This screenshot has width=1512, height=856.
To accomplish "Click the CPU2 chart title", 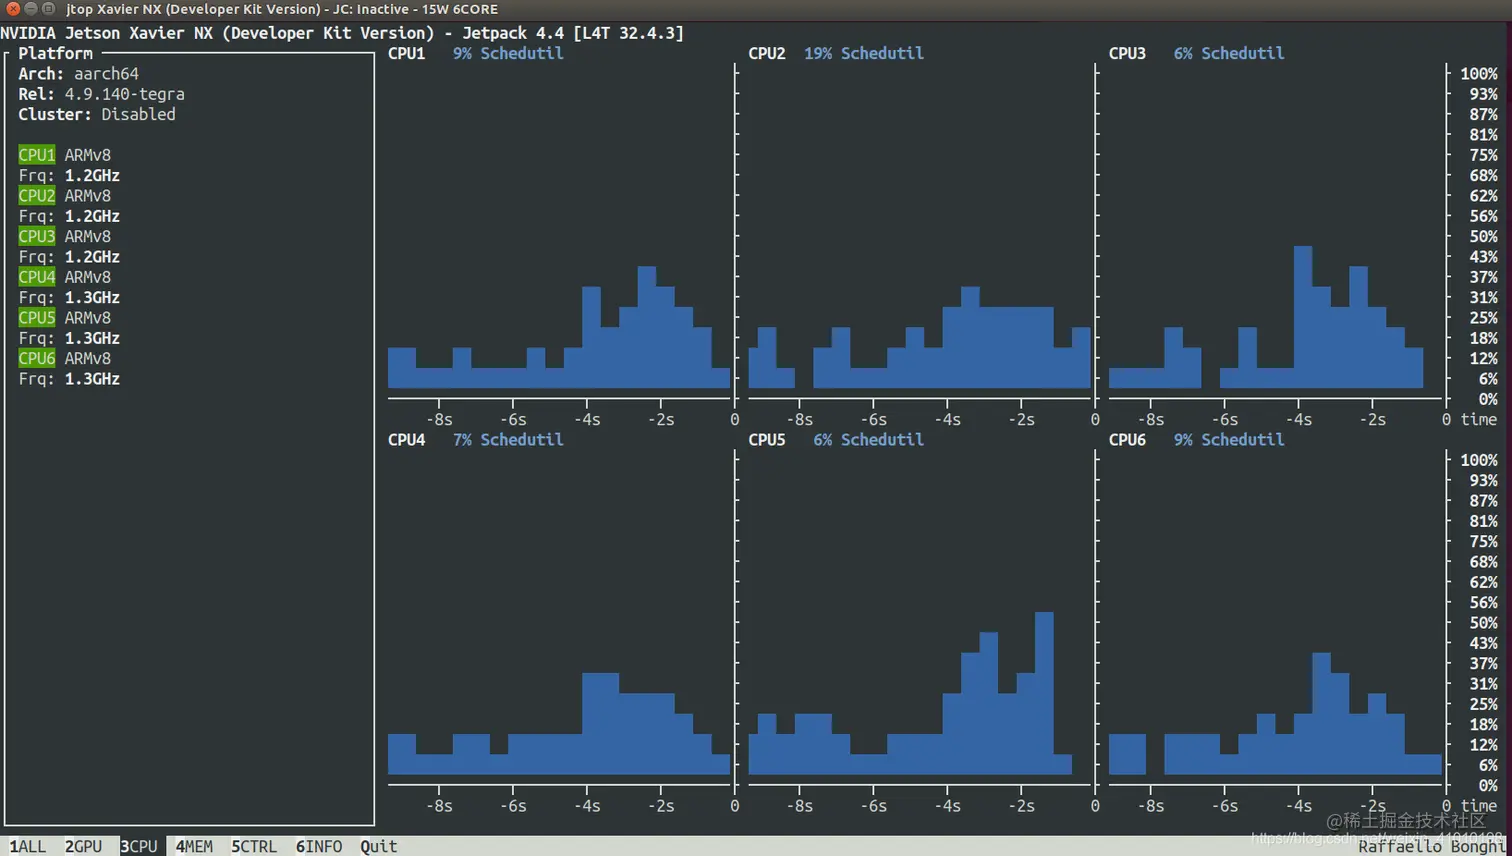I will pos(767,53).
